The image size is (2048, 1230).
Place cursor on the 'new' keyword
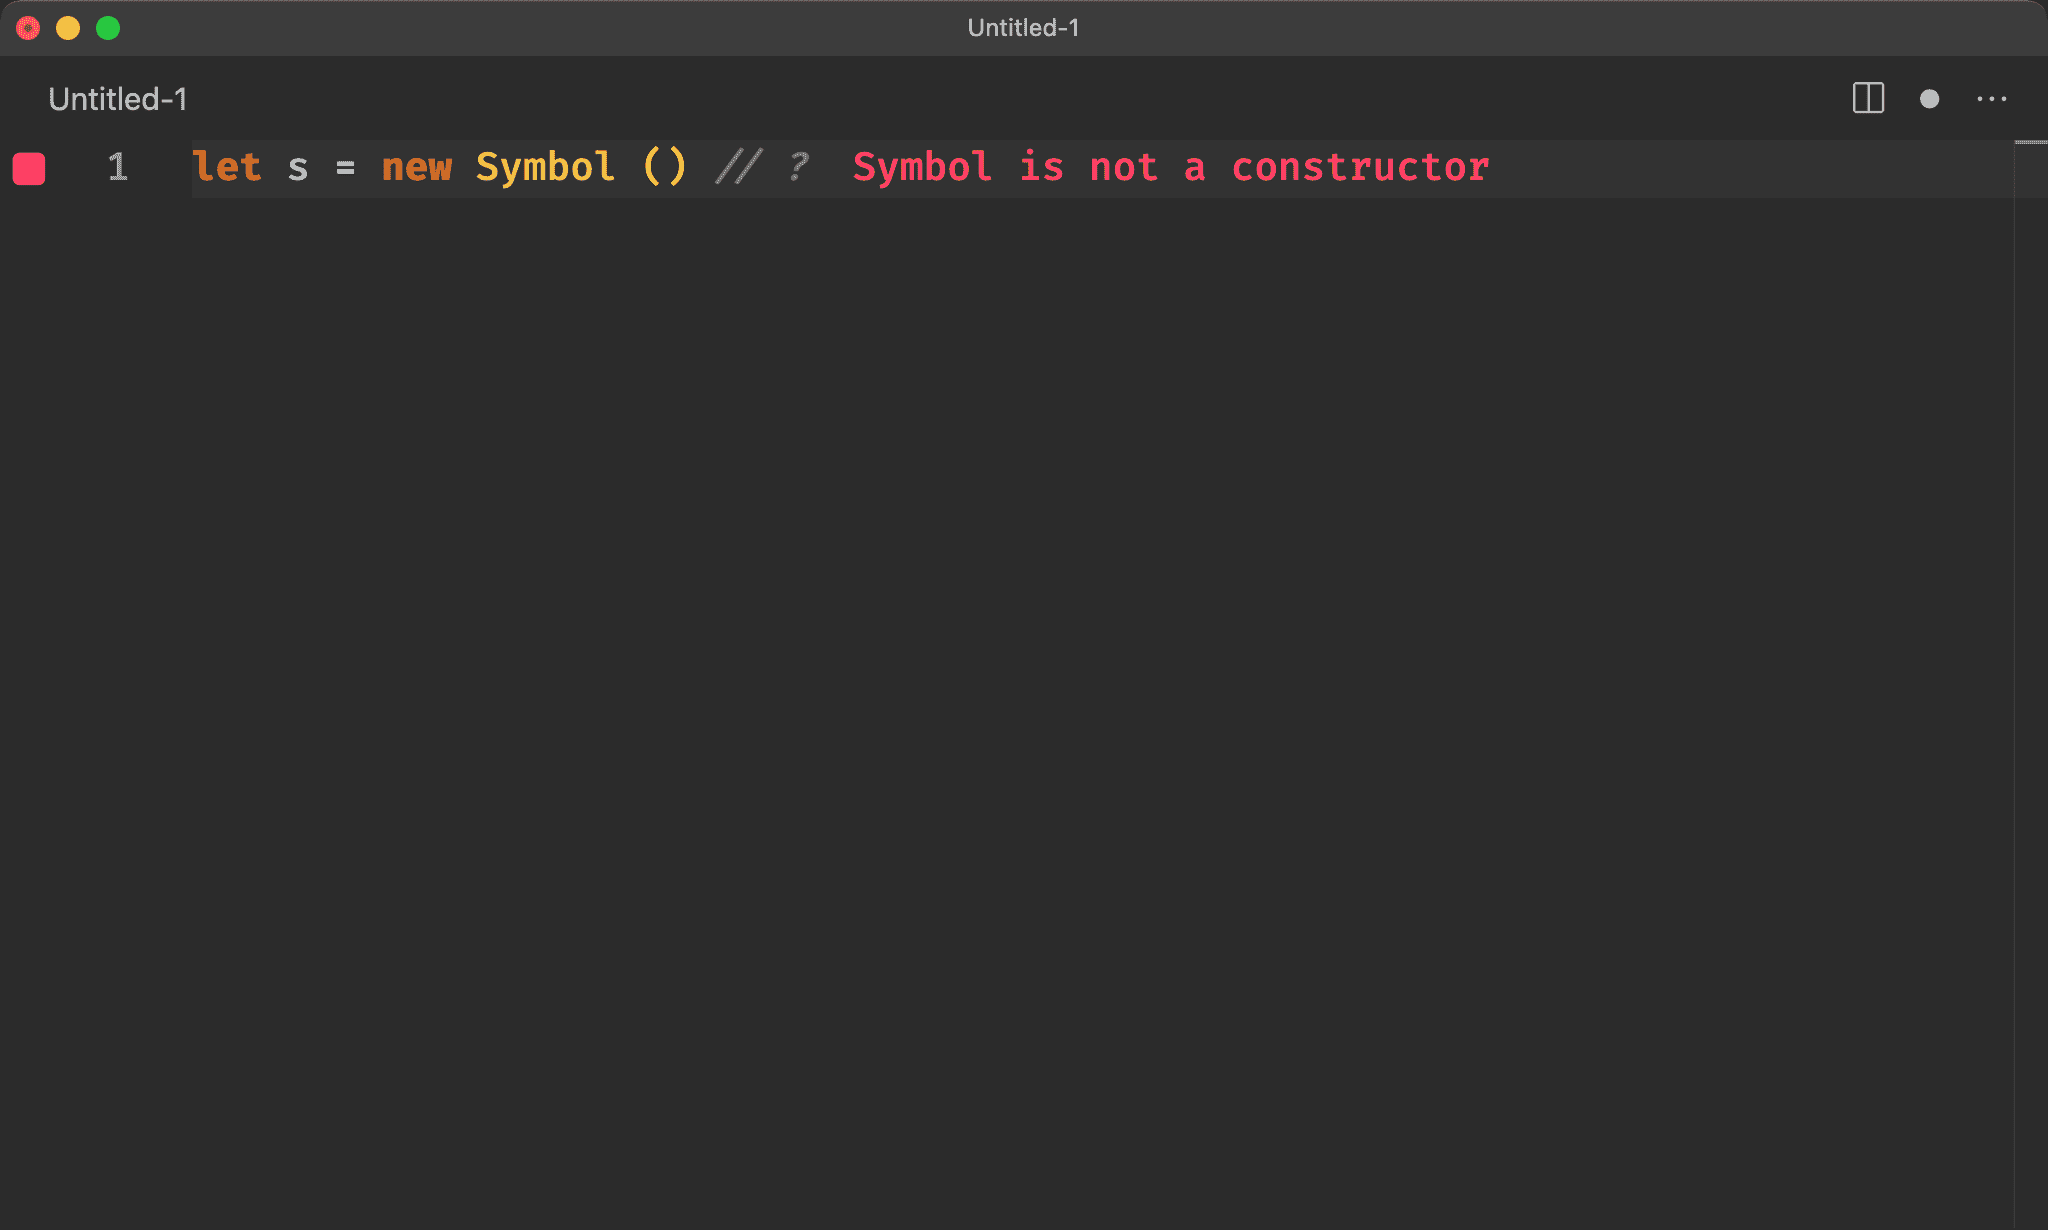tap(417, 167)
